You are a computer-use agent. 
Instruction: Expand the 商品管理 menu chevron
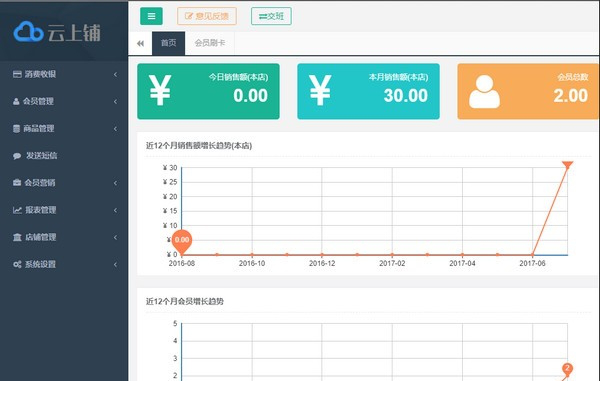116,129
